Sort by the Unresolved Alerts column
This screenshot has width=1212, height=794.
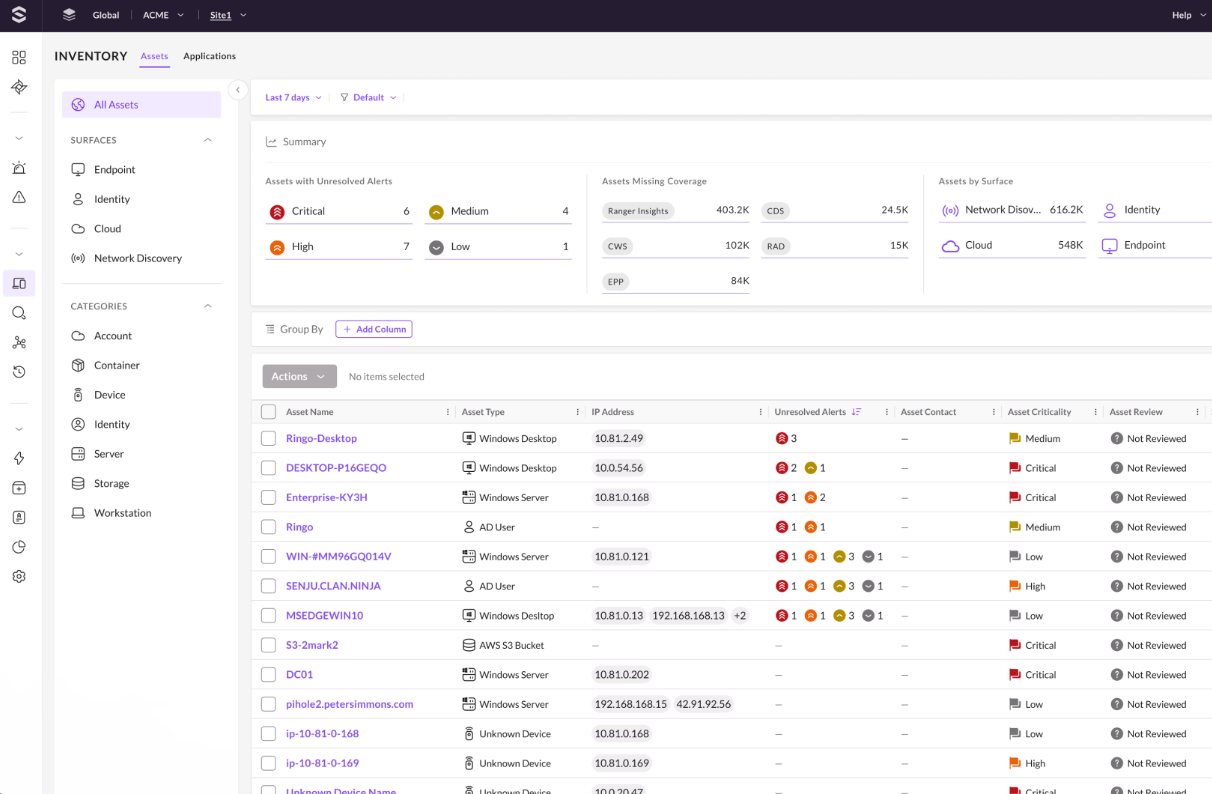pos(857,412)
